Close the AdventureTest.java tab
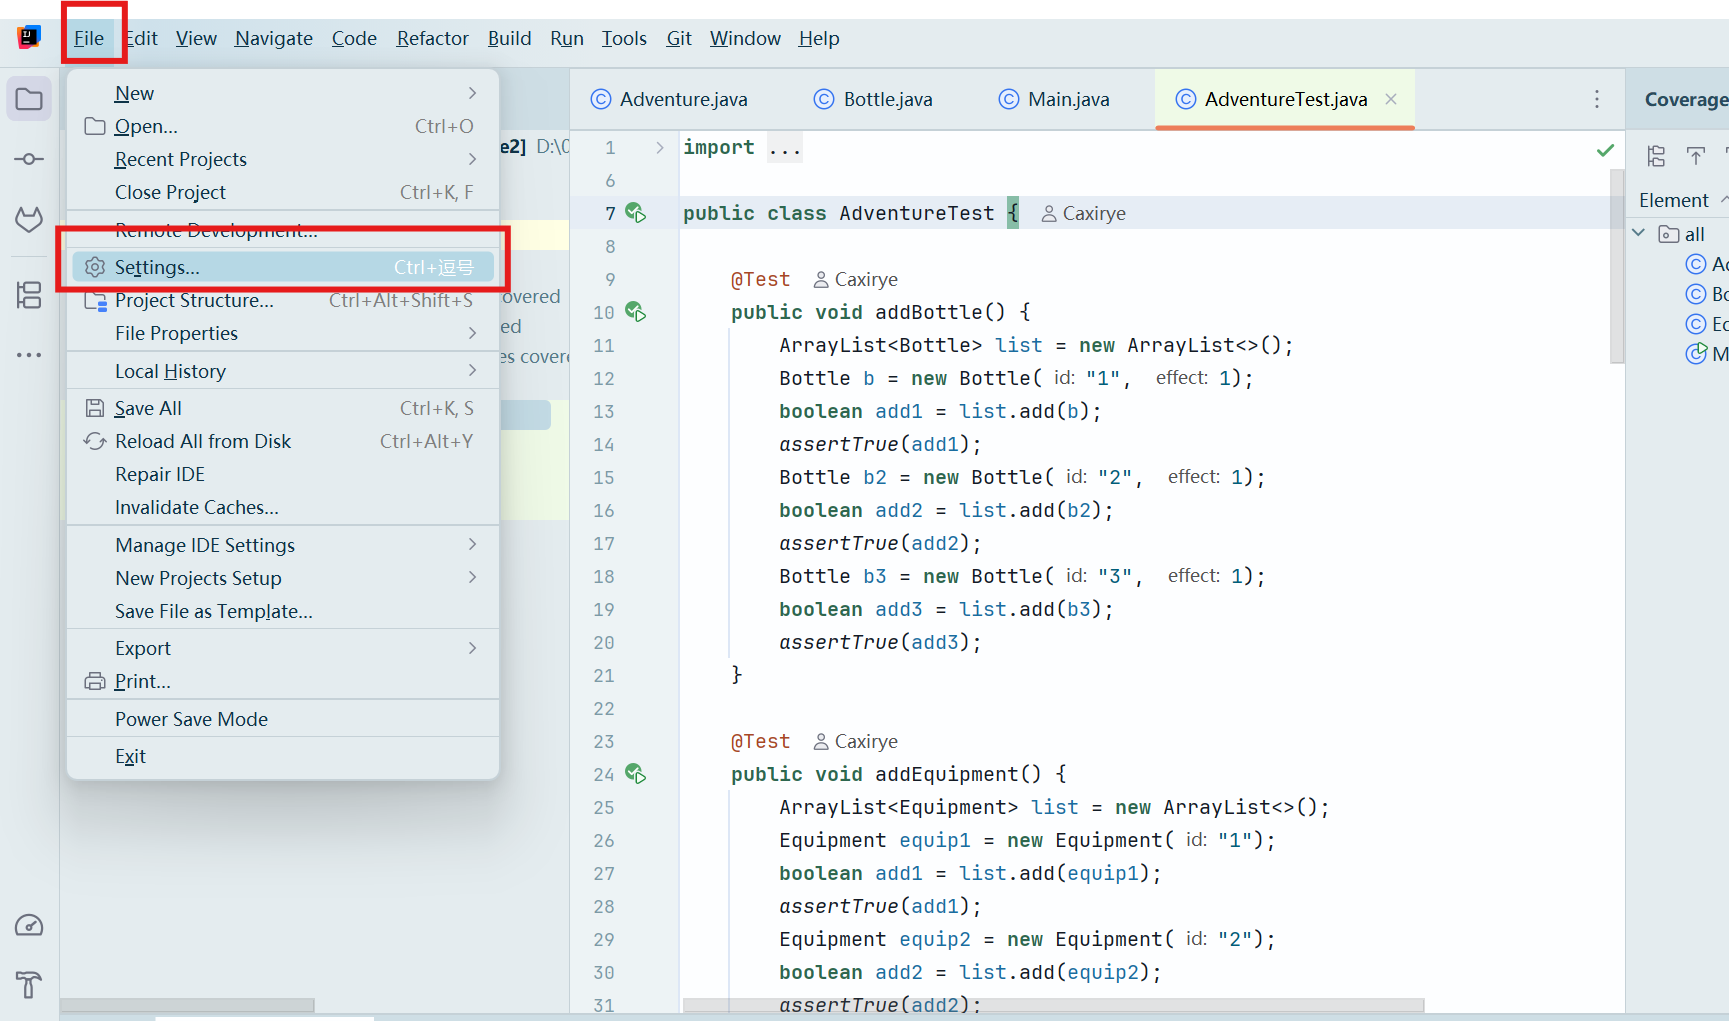 [x=1391, y=99]
